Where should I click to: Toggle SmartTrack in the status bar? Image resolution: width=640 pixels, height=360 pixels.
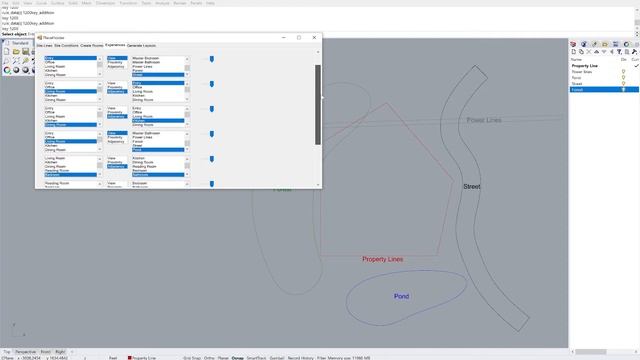[x=256, y=358]
